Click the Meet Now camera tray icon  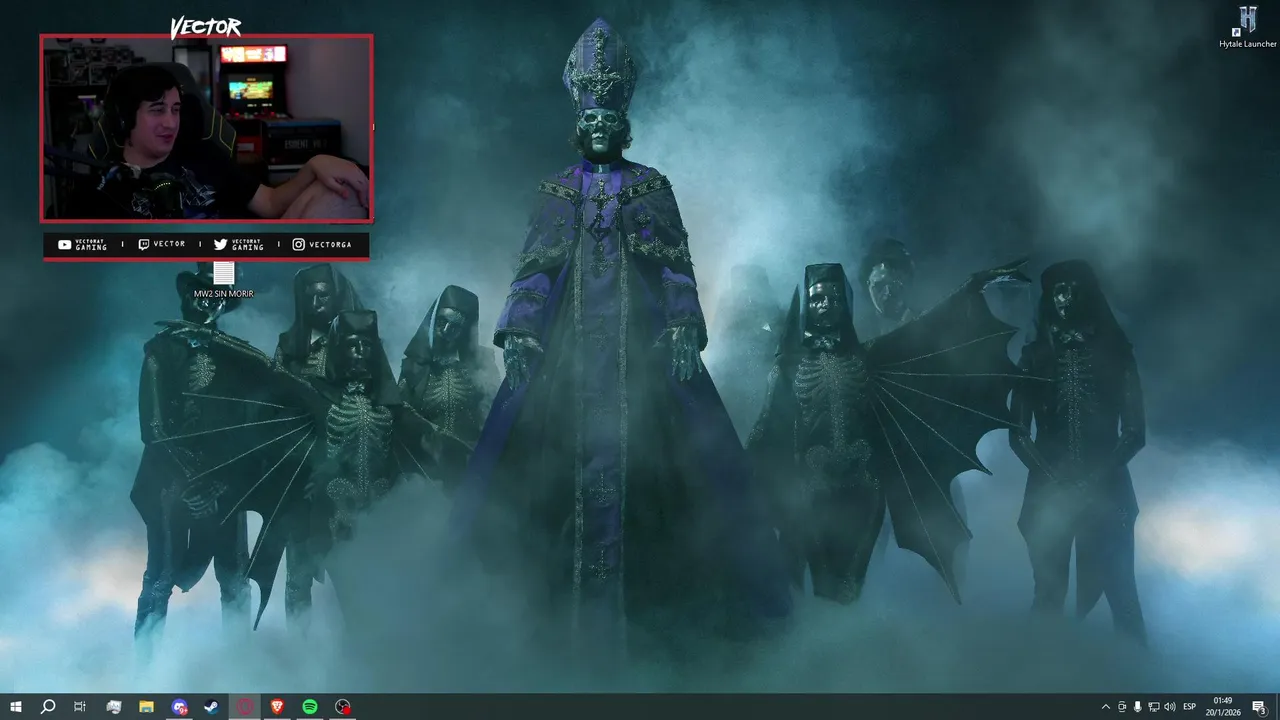(1122, 707)
